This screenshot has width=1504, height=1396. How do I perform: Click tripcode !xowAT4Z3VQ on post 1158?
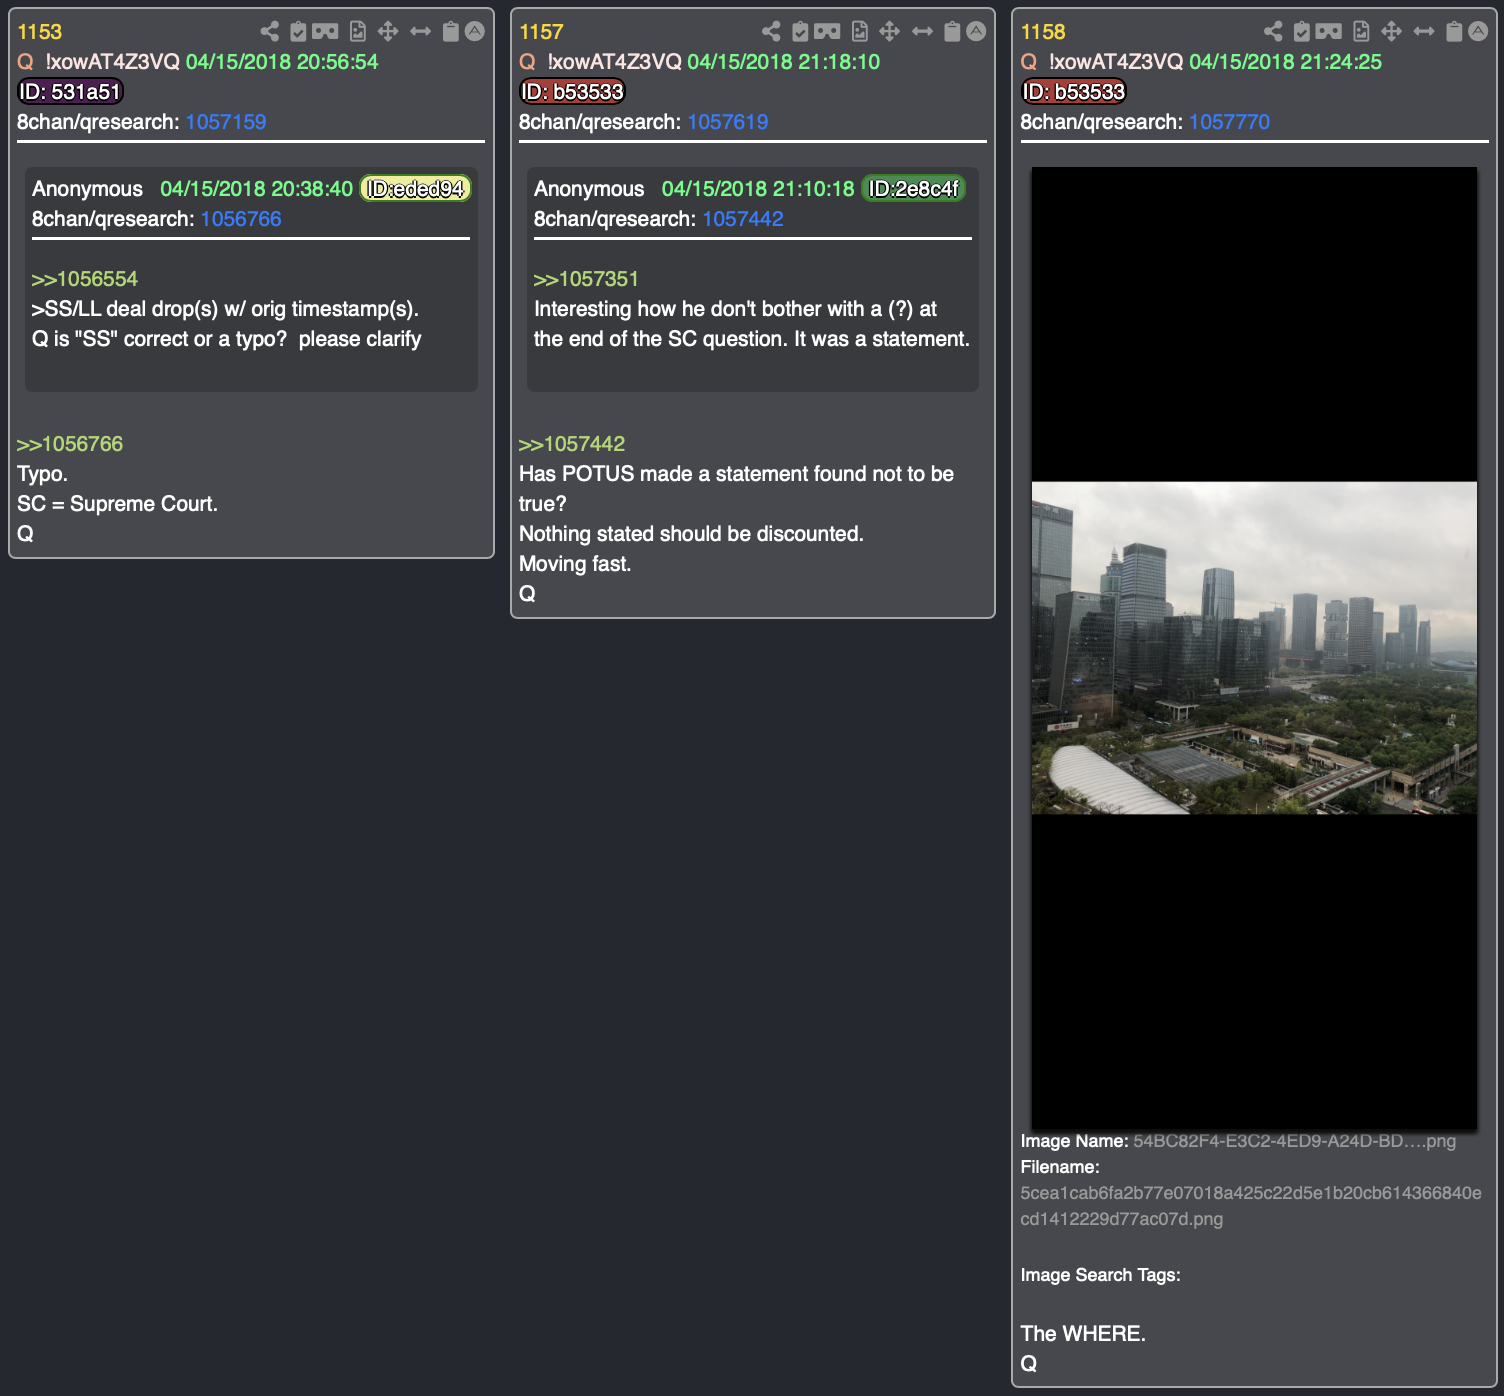(x=1116, y=62)
